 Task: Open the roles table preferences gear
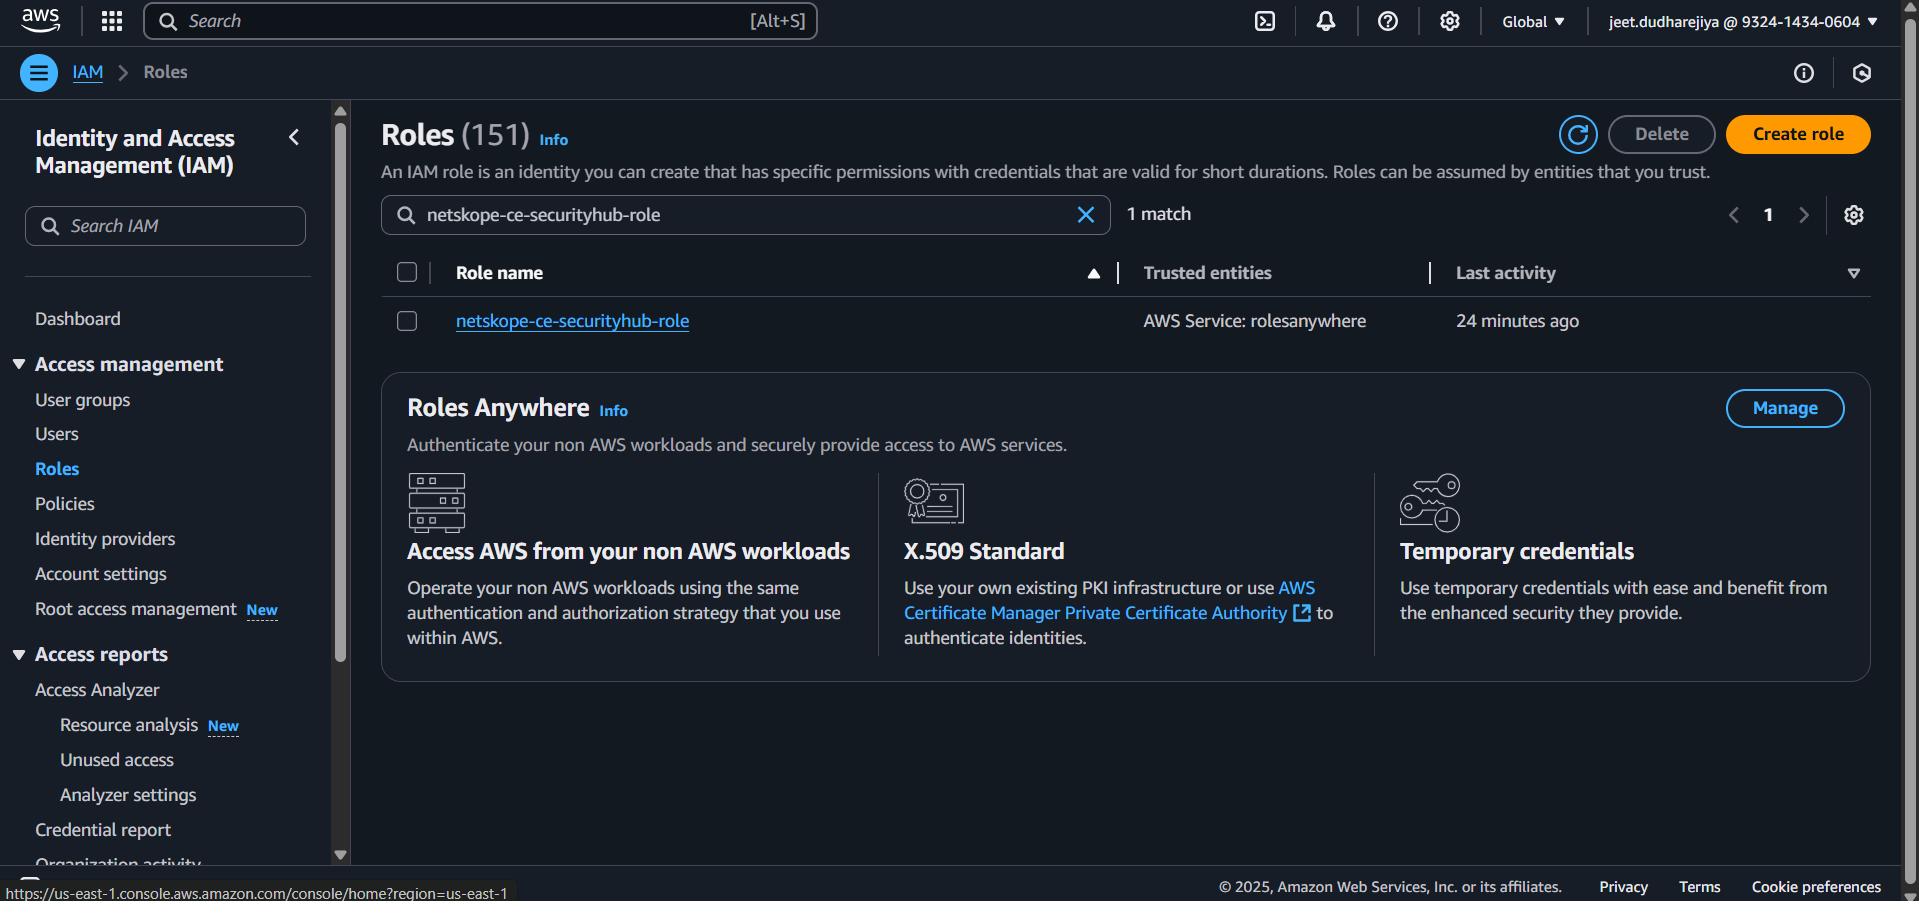(x=1854, y=215)
